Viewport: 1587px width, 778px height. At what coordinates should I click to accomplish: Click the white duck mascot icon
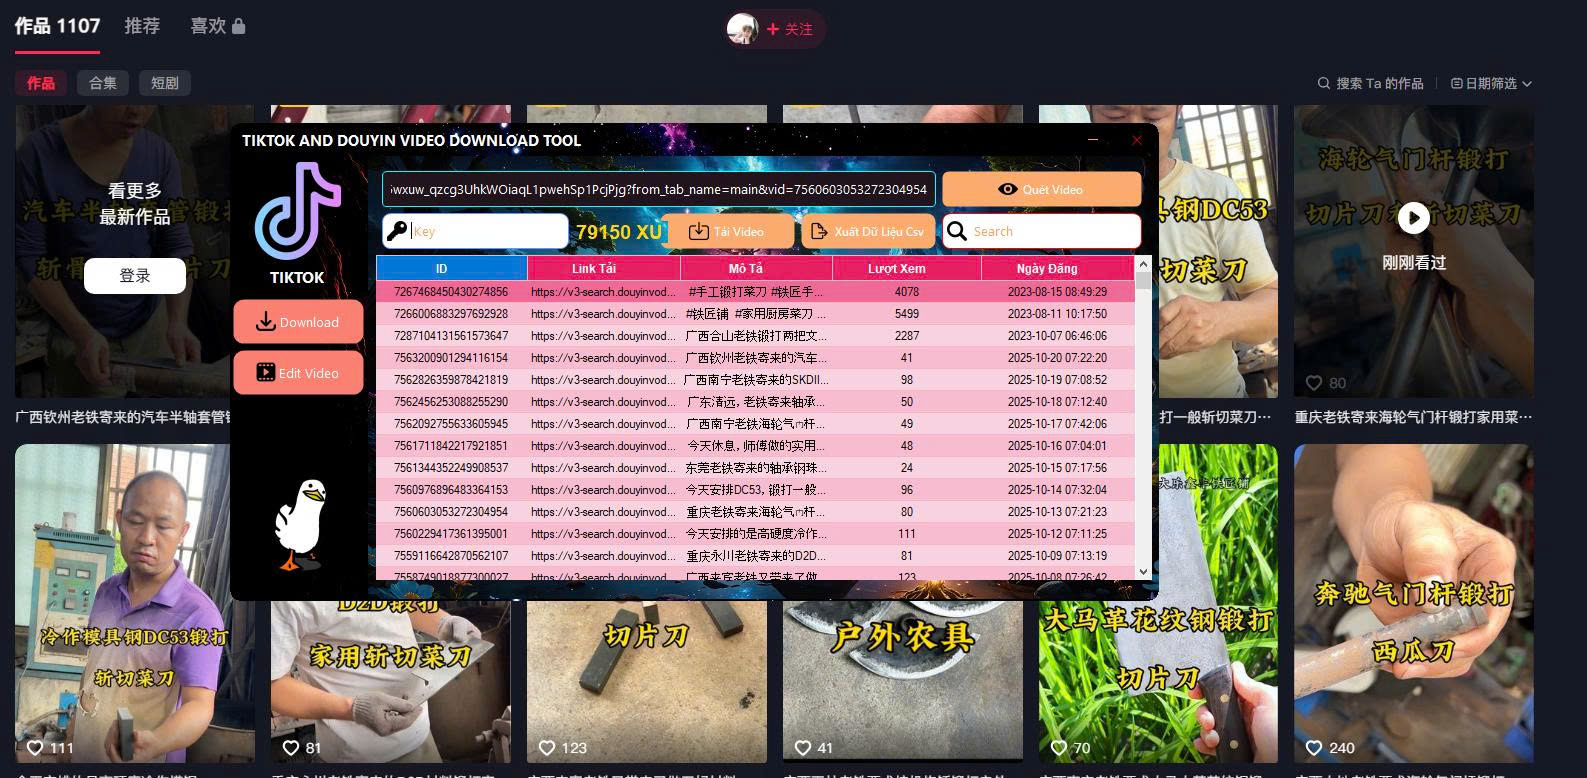click(x=300, y=523)
